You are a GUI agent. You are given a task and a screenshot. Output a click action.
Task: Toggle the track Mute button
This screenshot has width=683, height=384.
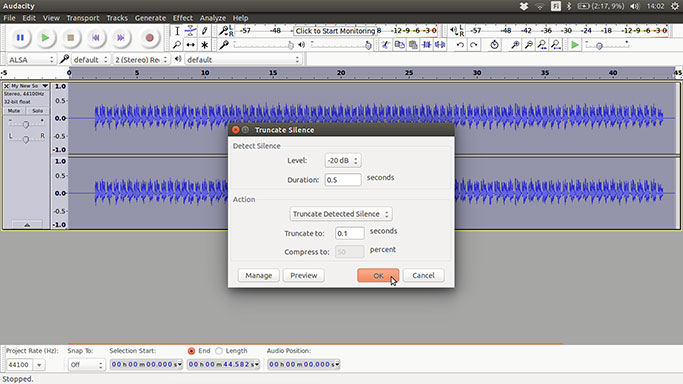tap(14, 111)
